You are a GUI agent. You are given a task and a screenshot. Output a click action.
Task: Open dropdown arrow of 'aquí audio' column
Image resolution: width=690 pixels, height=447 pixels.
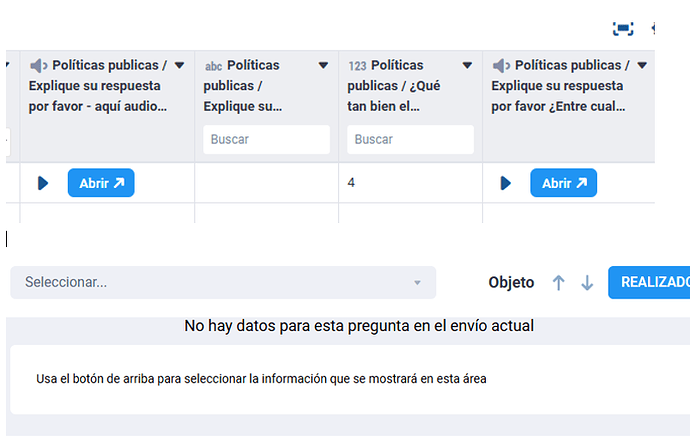click(x=179, y=66)
